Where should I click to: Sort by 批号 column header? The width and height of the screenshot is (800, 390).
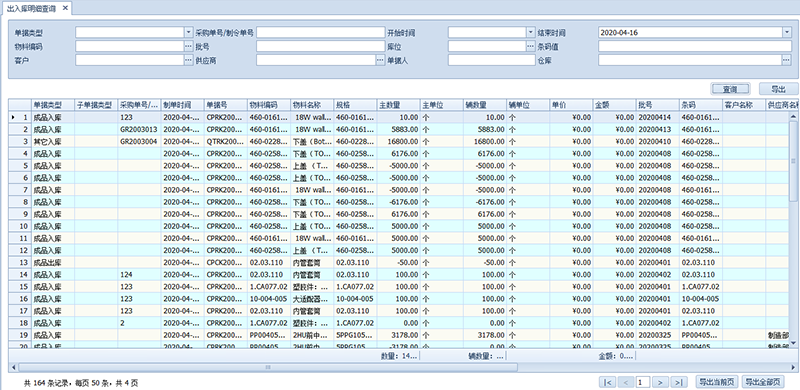pos(658,105)
